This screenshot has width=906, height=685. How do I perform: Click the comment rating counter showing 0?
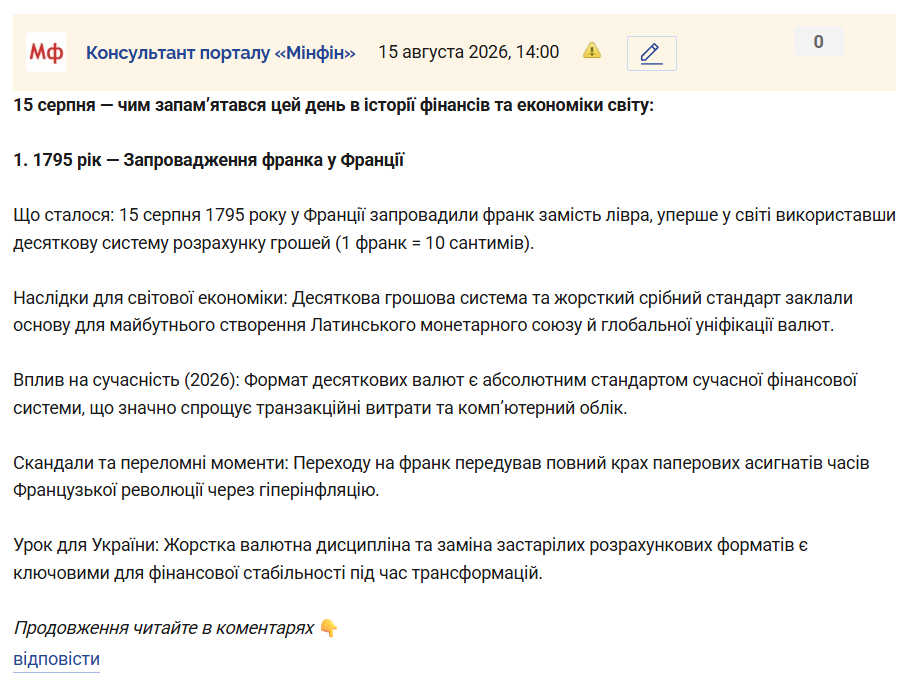point(819,42)
